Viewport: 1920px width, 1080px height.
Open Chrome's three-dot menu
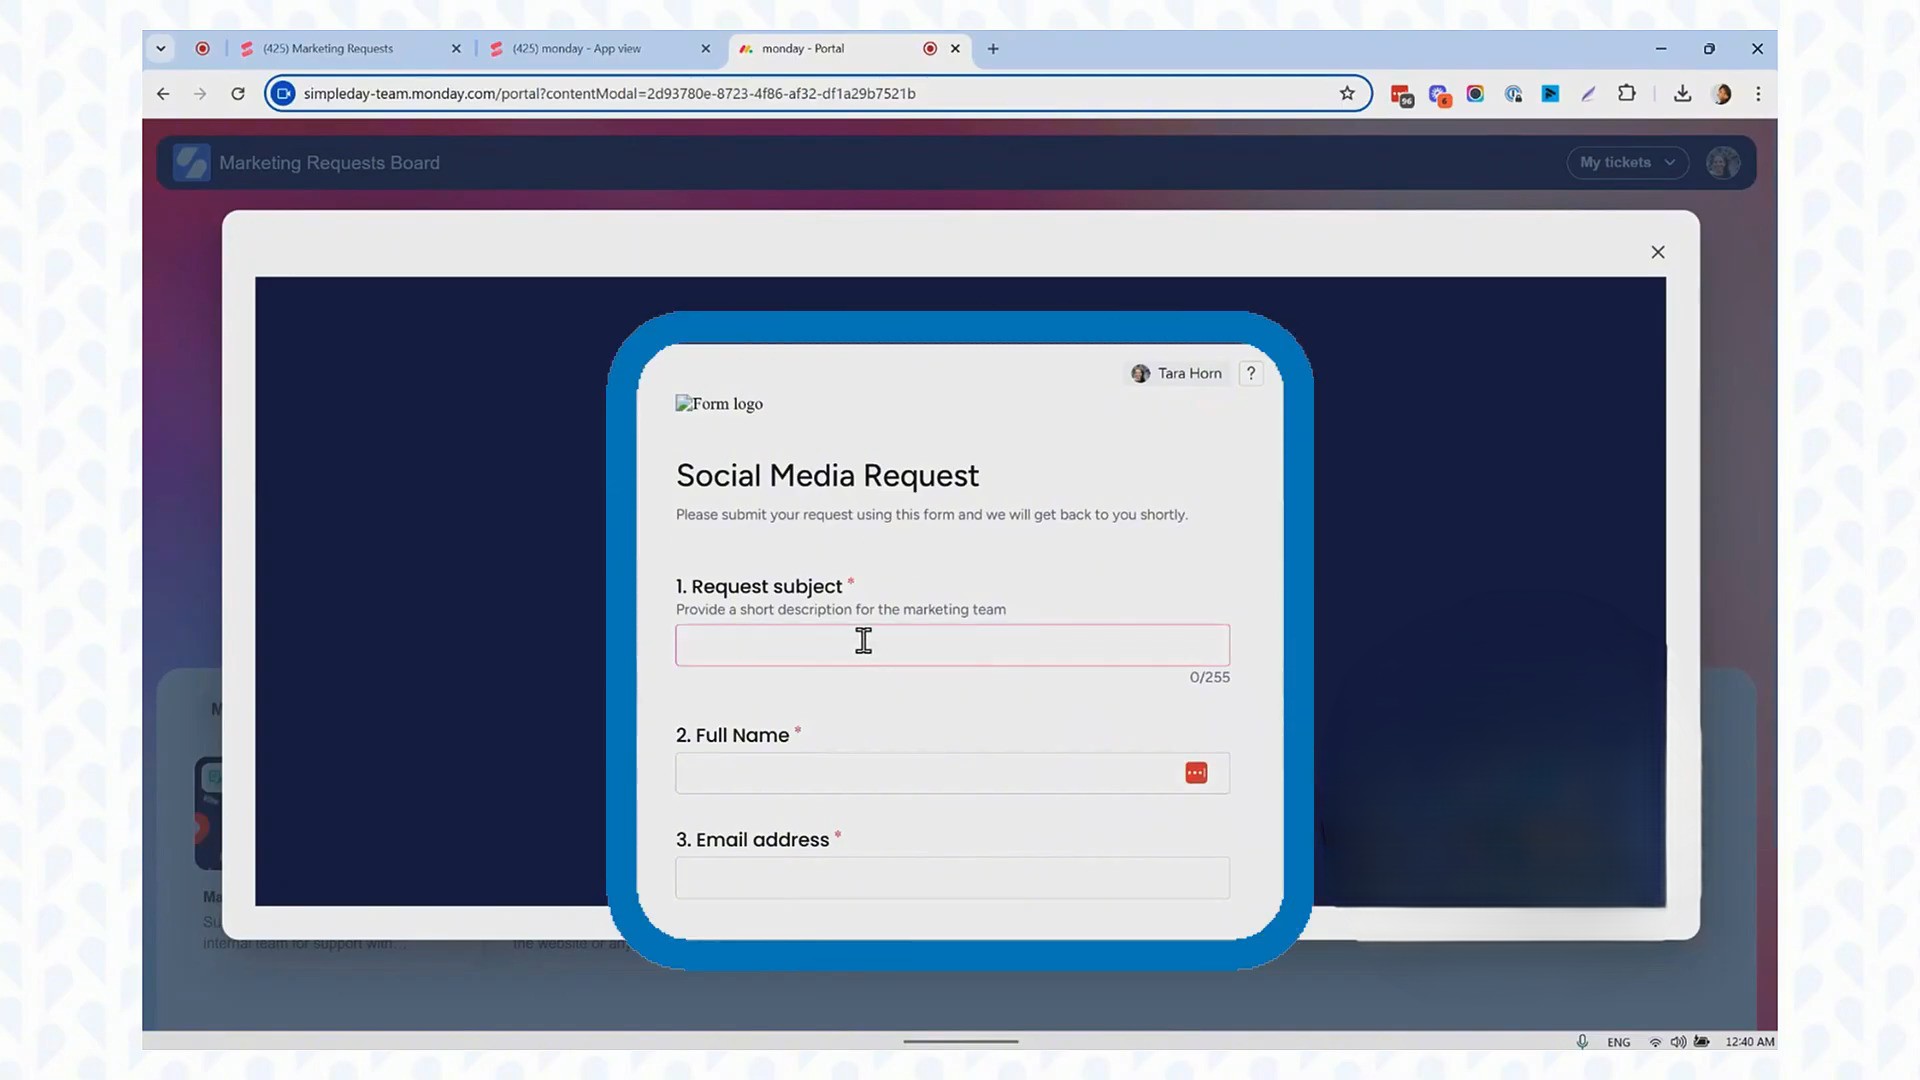click(x=1758, y=93)
